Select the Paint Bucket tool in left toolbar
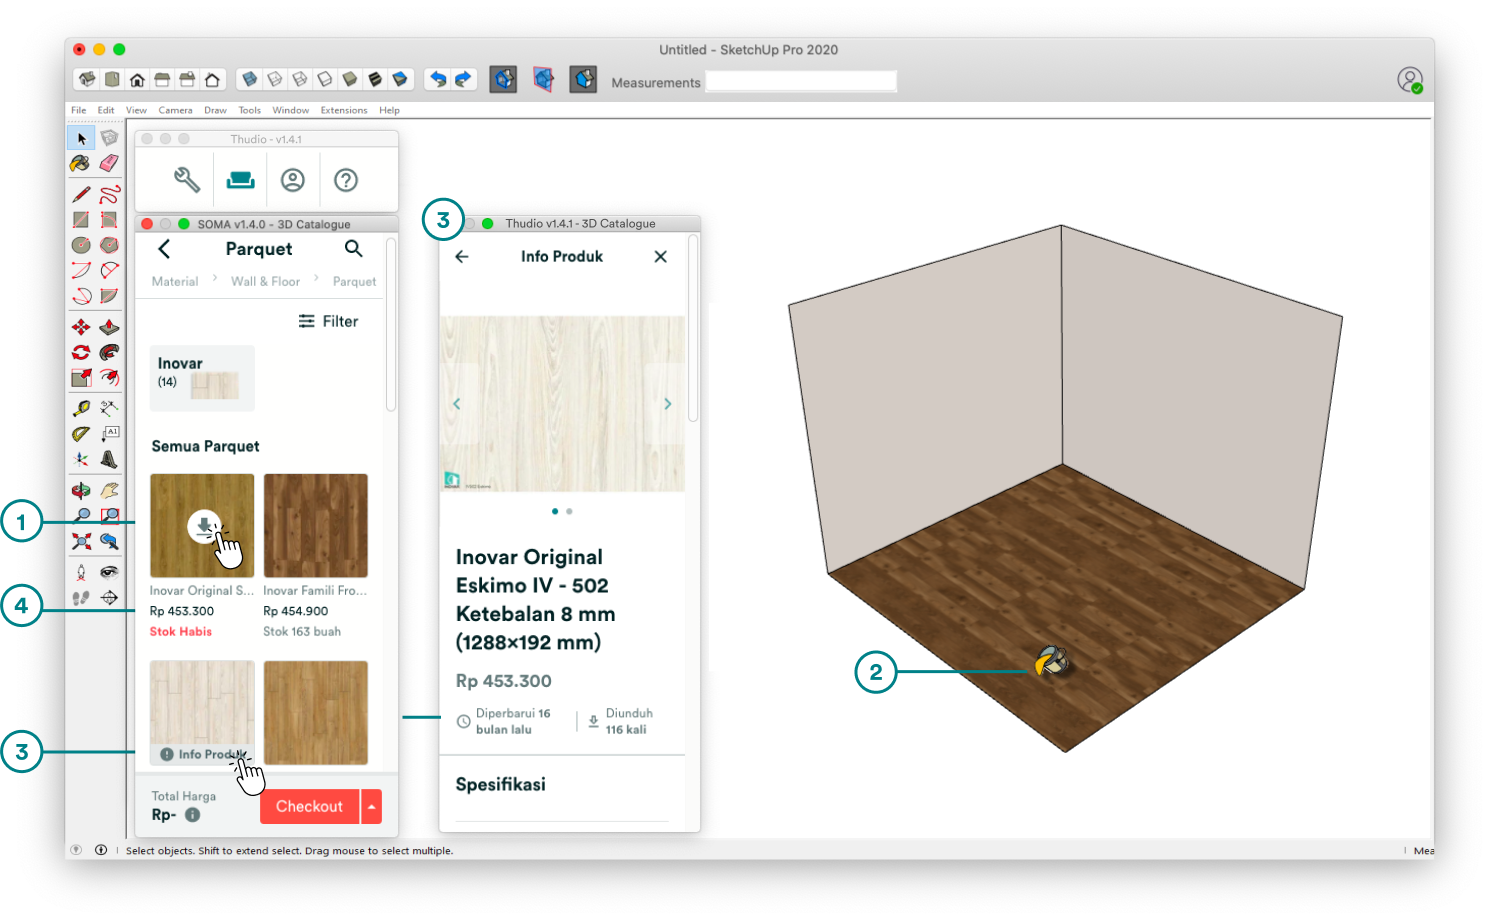1491x921 pixels. pyautogui.click(x=81, y=163)
